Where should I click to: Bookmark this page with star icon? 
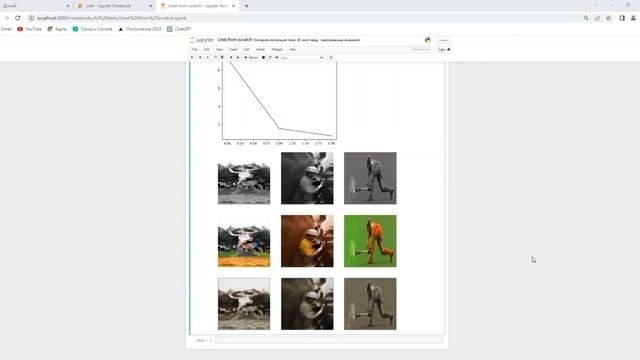[x=609, y=18]
